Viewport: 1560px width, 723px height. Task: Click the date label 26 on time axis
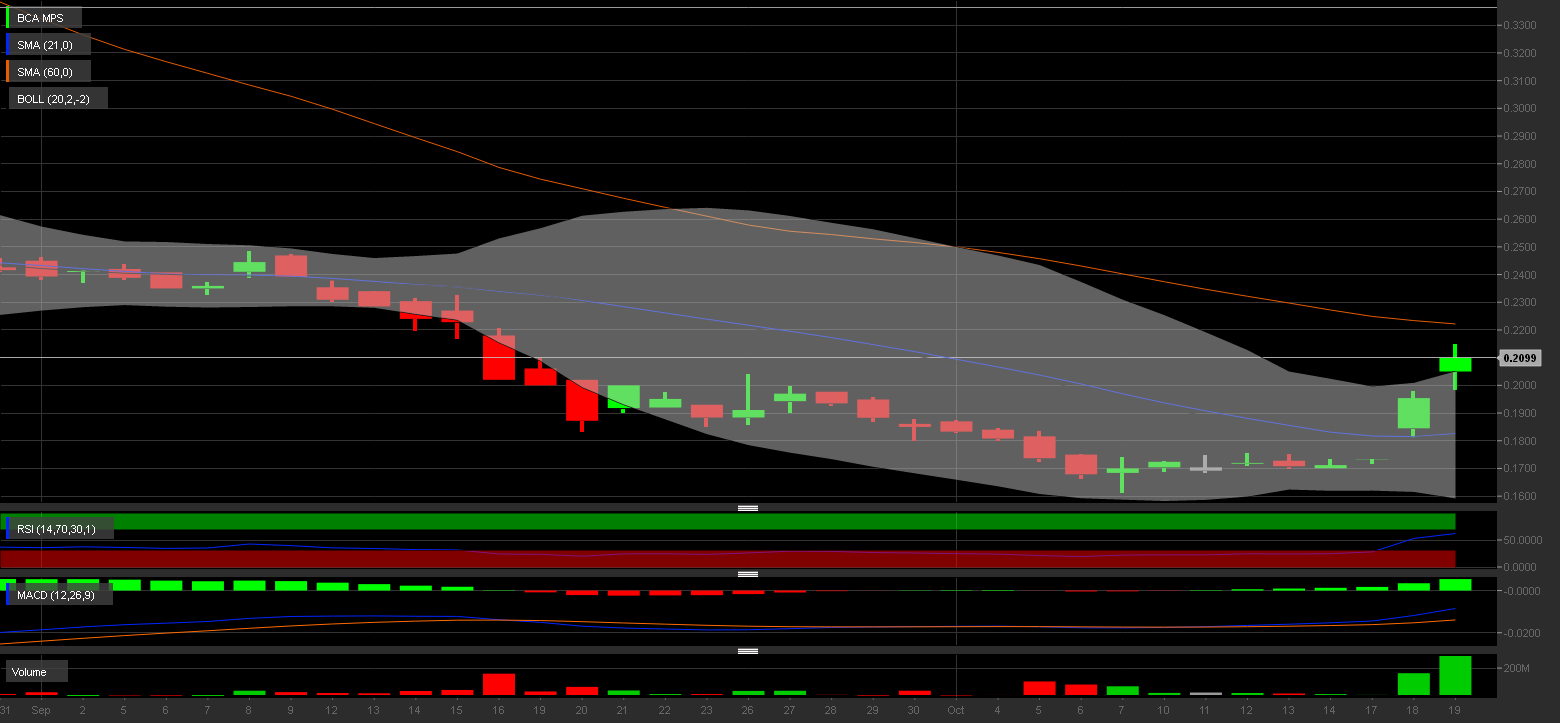748,711
